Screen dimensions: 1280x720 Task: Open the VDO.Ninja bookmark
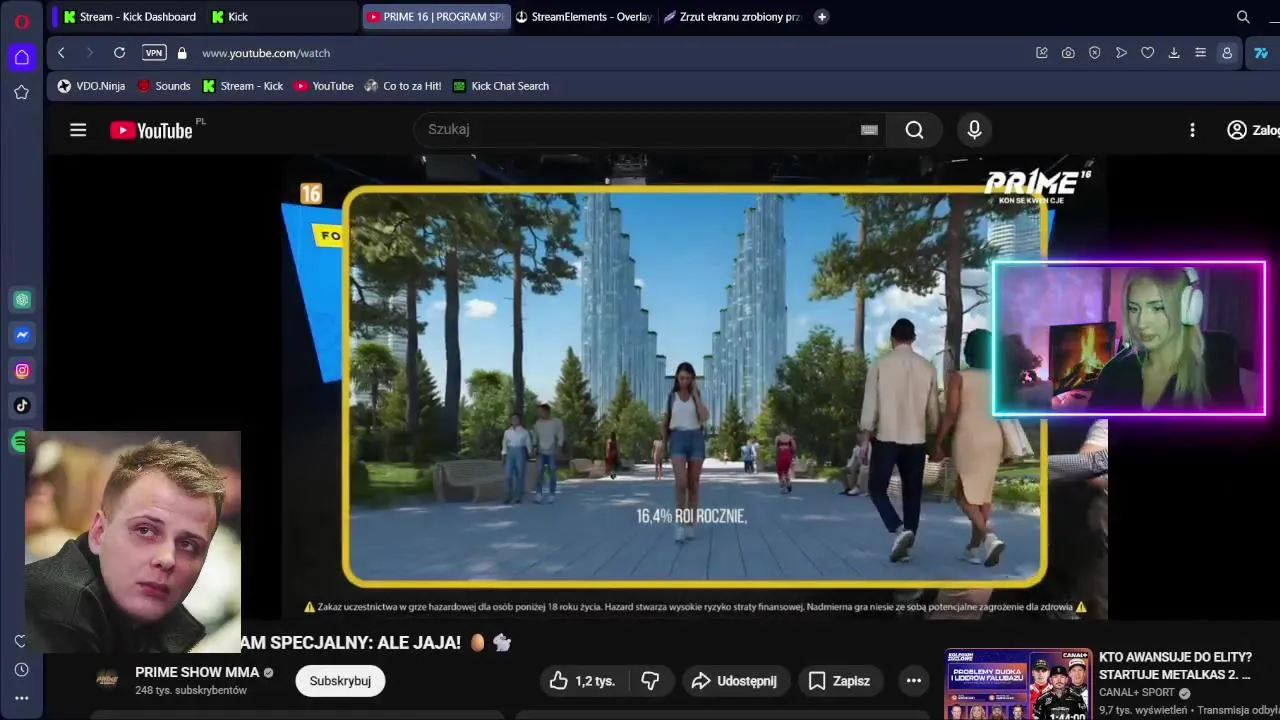click(91, 86)
